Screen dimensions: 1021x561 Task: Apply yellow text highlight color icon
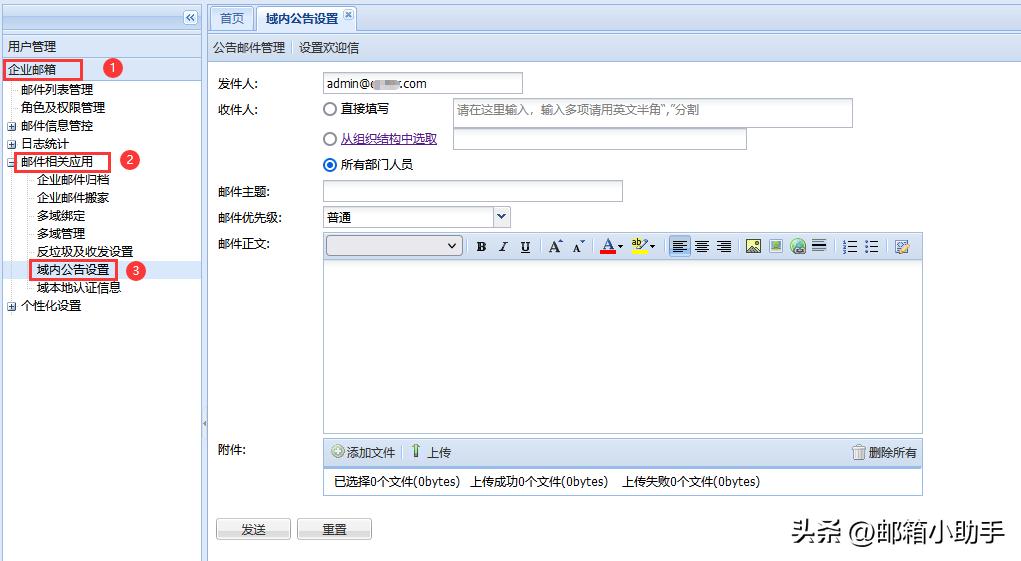639,246
